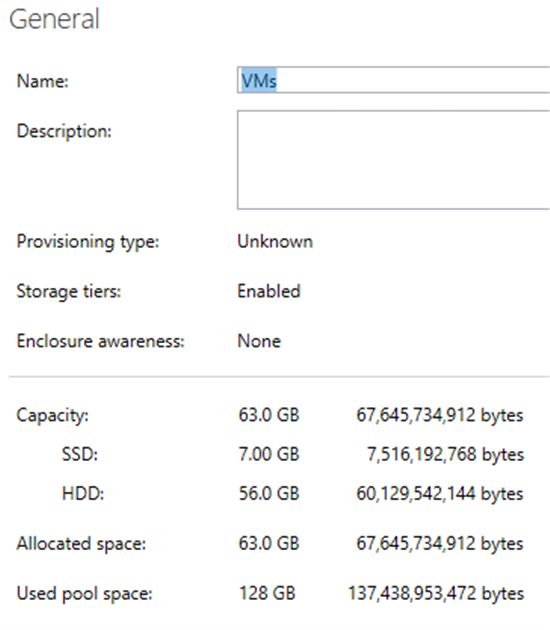This screenshot has width=550, height=630.
Task: Click the Name: label
Action: coord(43,81)
